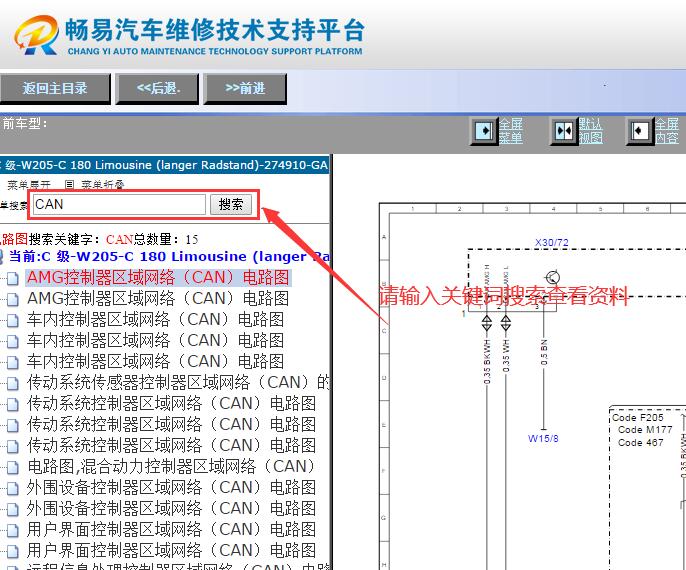Click the default view (默认视图) icon
This screenshot has height=570, width=686.
[564, 130]
